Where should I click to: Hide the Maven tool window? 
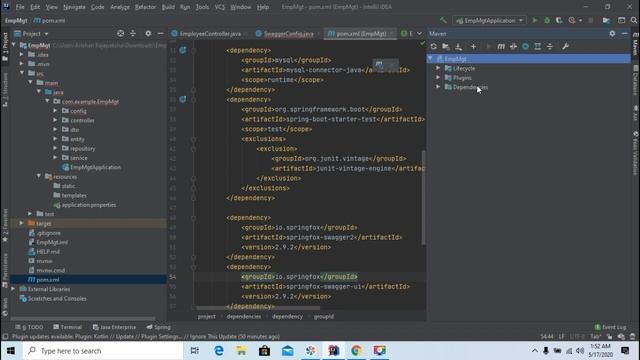tap(625, 33)
